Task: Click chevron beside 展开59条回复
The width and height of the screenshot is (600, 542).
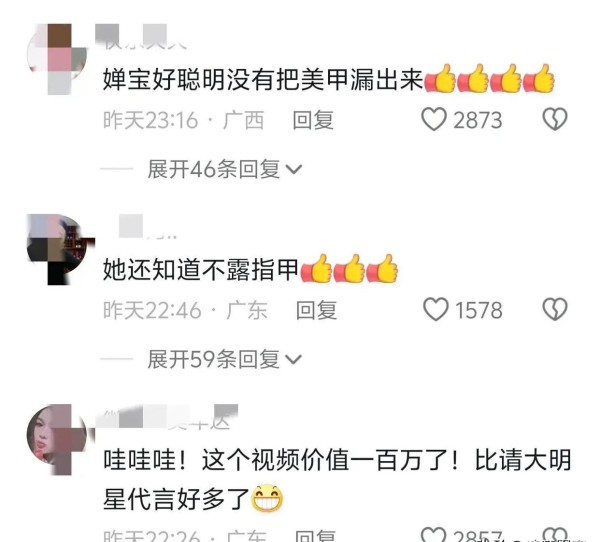Action: (x=294, y=359)
